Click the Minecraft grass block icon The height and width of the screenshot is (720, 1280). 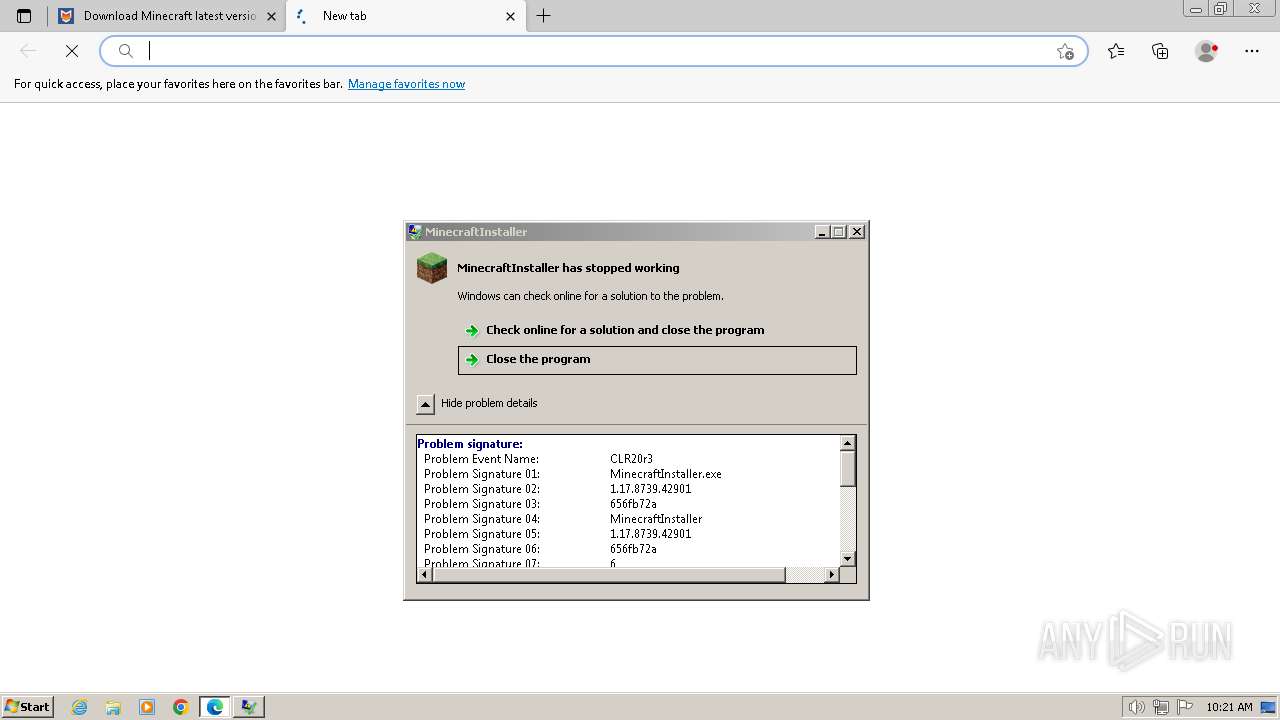(x=432, y=268)
